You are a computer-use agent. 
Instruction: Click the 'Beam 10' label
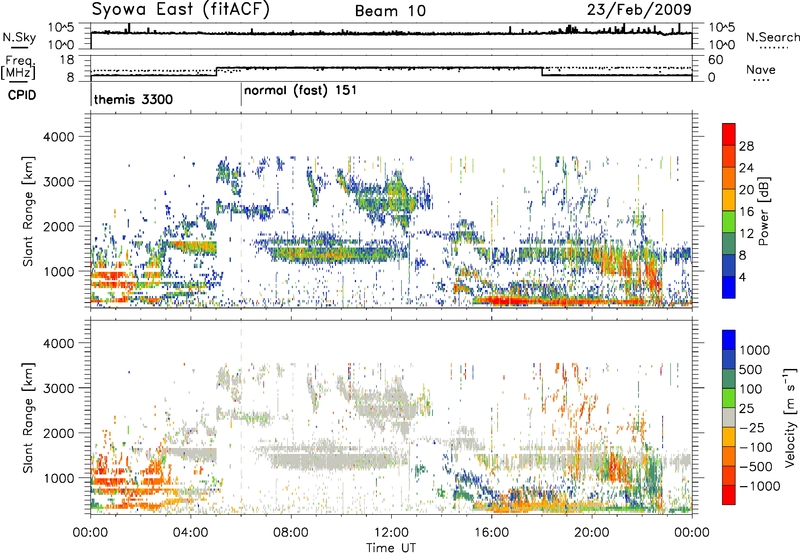(x=390, y=11)
